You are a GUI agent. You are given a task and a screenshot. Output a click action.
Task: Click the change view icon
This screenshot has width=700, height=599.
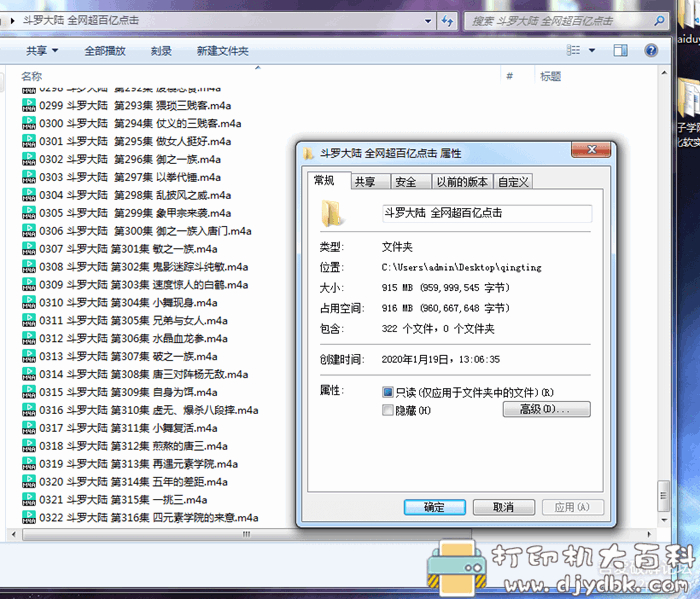click(573, 50)
